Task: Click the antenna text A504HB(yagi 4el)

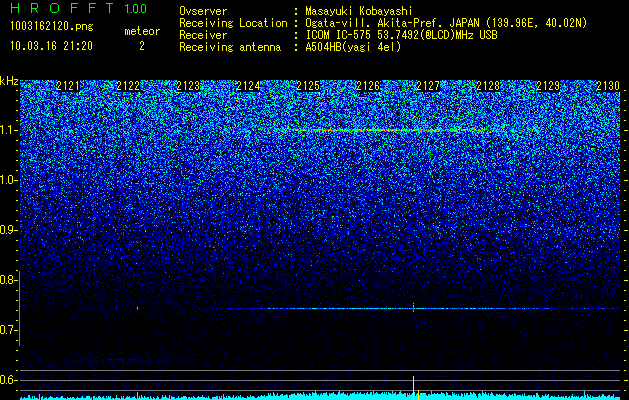Action: click(353, 47)
